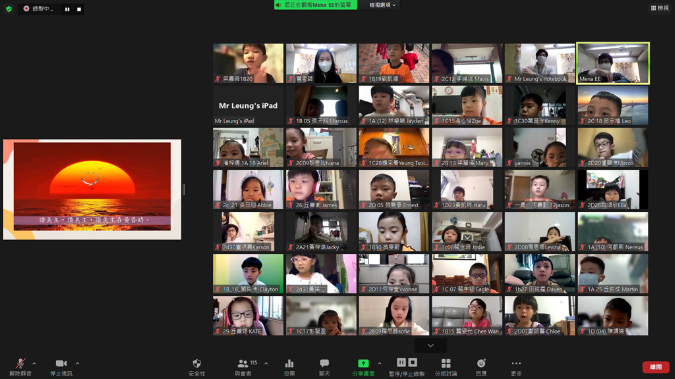Expand video options arrow beside camera
Image resolution: width=675 pixels, height=379 pixels.
77,363
